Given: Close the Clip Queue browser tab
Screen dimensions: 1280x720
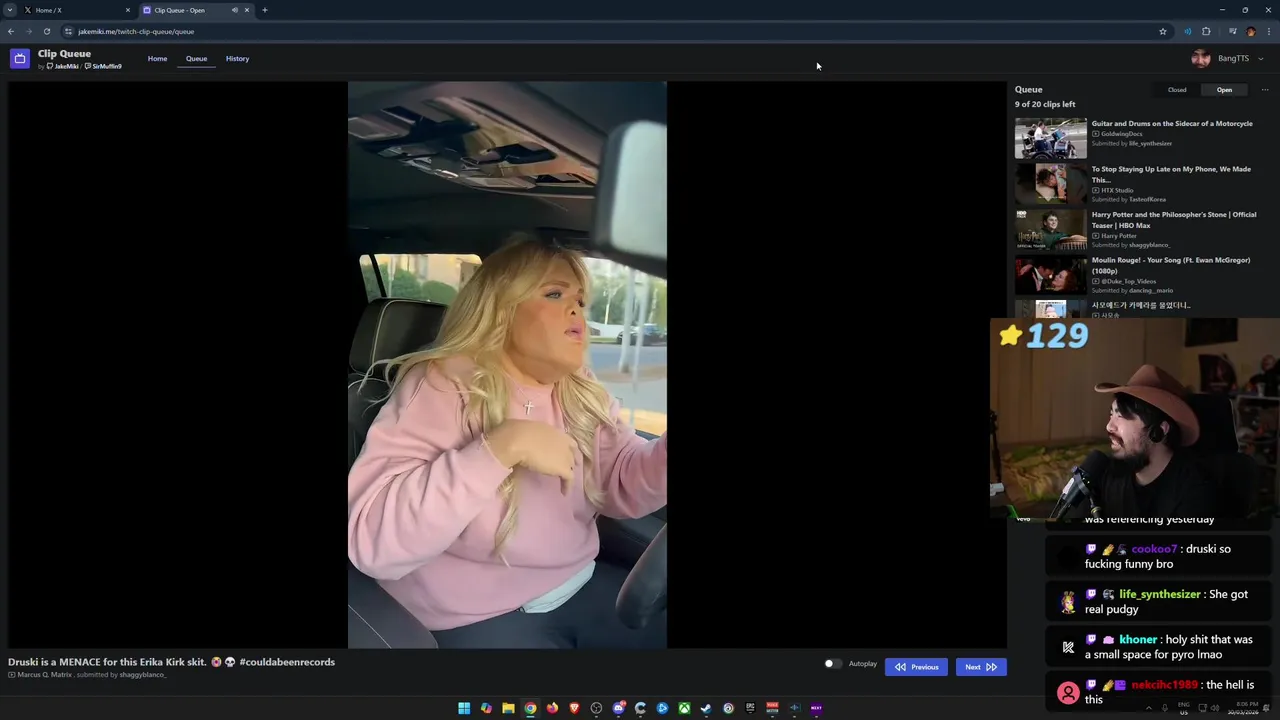Looking at the screenshot, I should (248, 10).
